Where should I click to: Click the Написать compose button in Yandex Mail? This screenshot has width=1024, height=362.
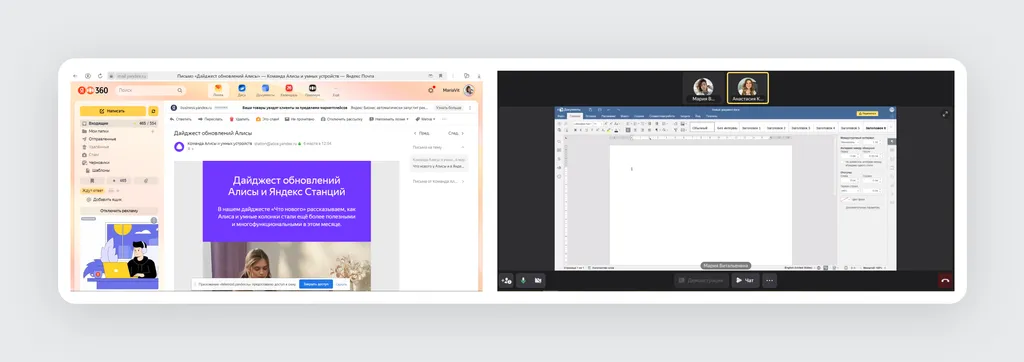[113, 111]
